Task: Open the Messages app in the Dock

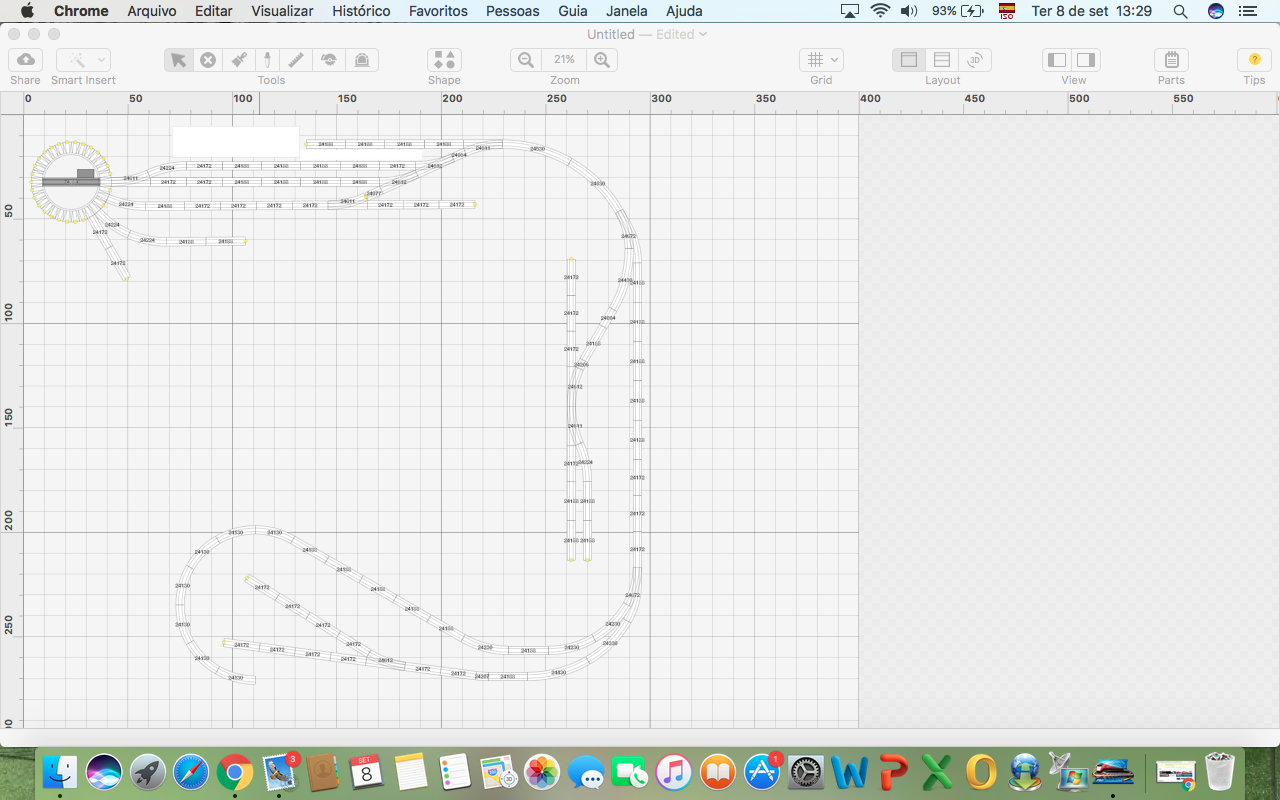Action: 586,772
